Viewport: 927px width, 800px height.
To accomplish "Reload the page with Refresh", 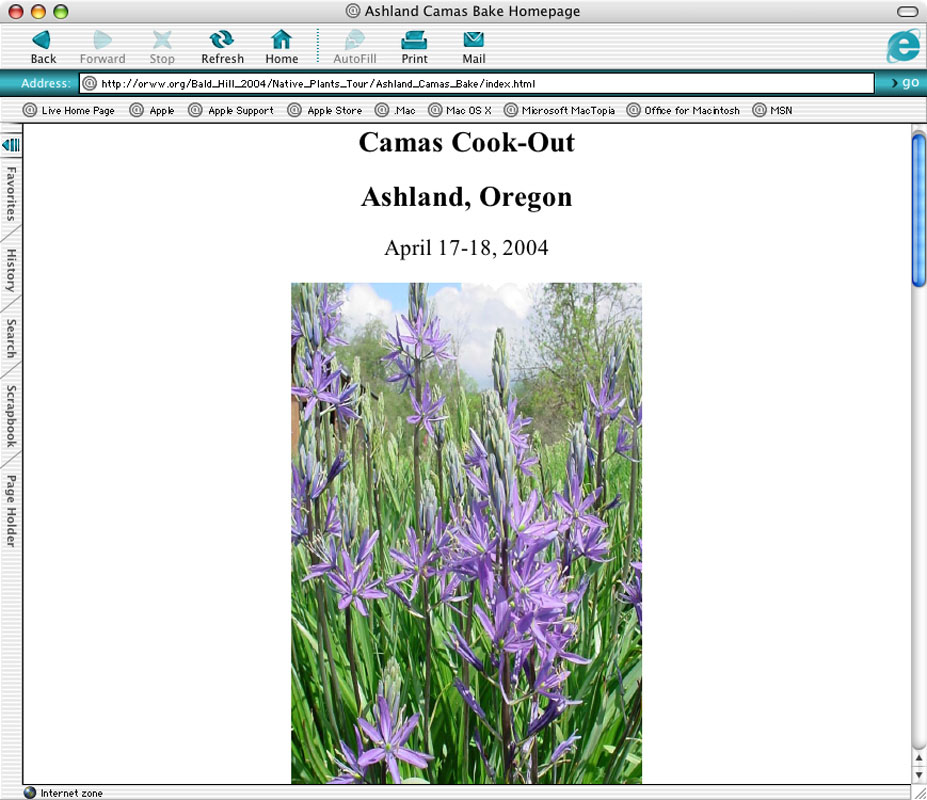I will coord(222,46).
